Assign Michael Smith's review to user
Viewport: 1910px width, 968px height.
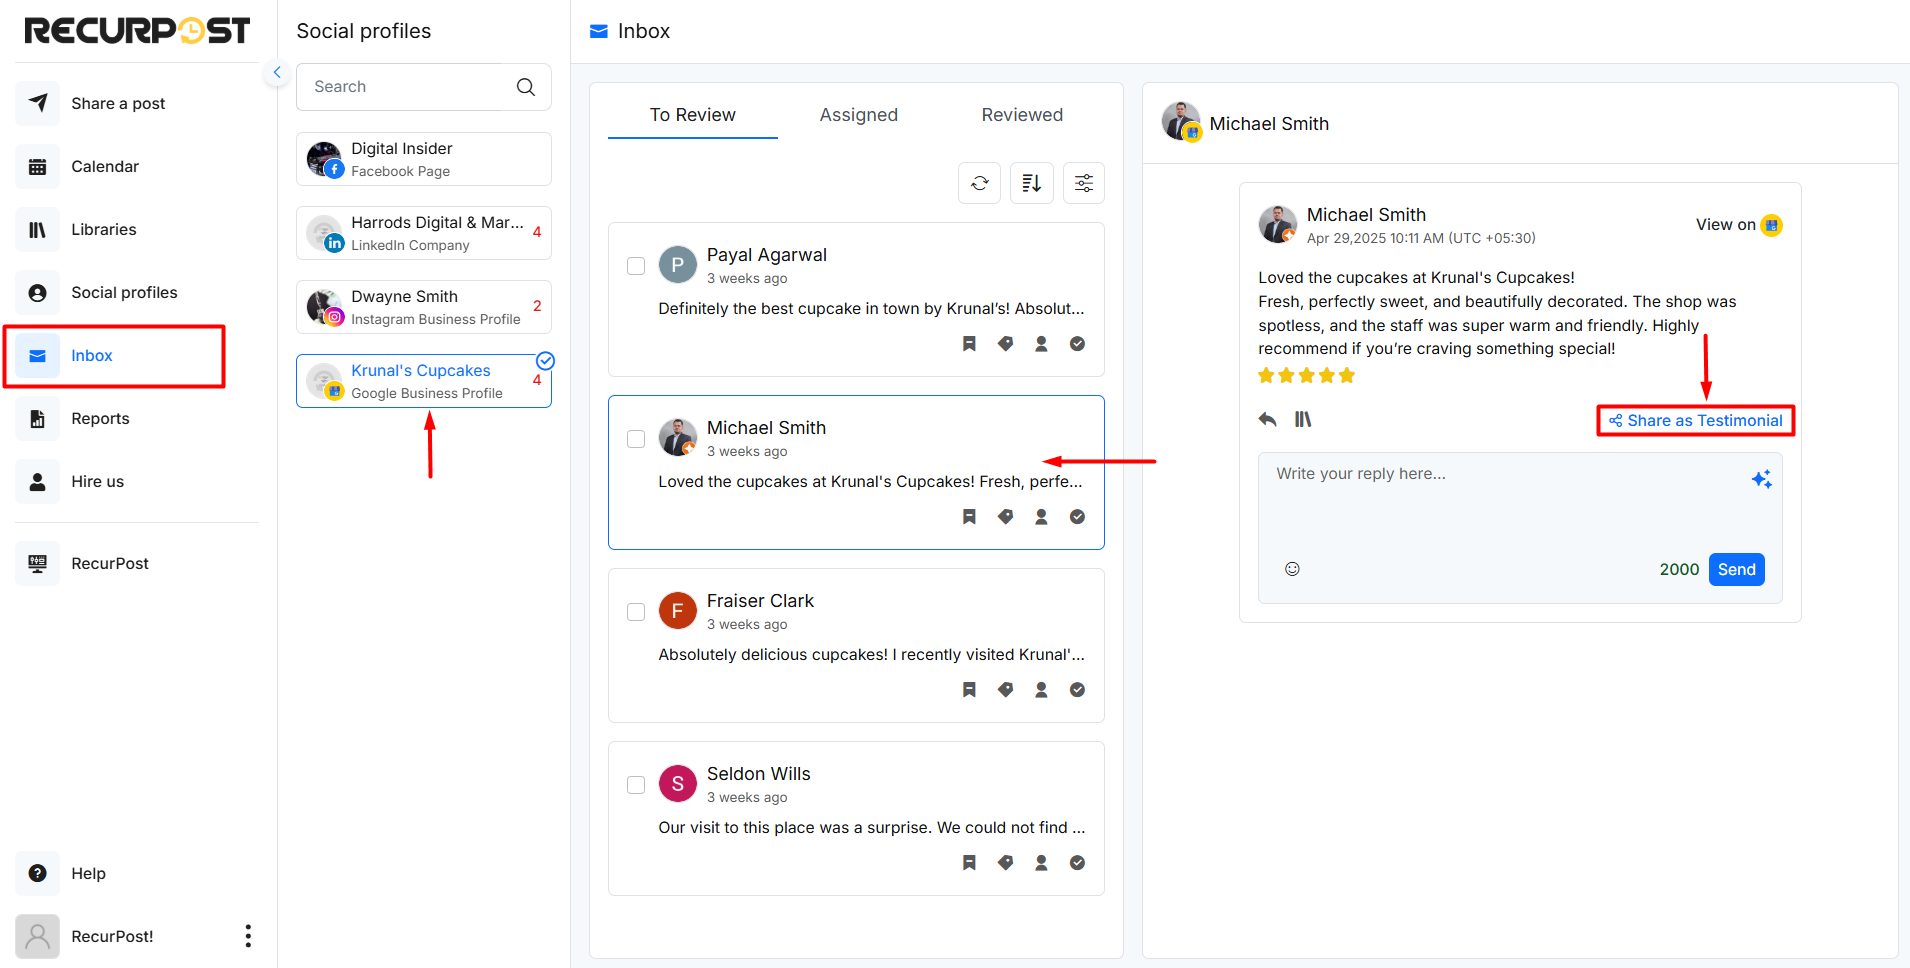pos(1041,517)
